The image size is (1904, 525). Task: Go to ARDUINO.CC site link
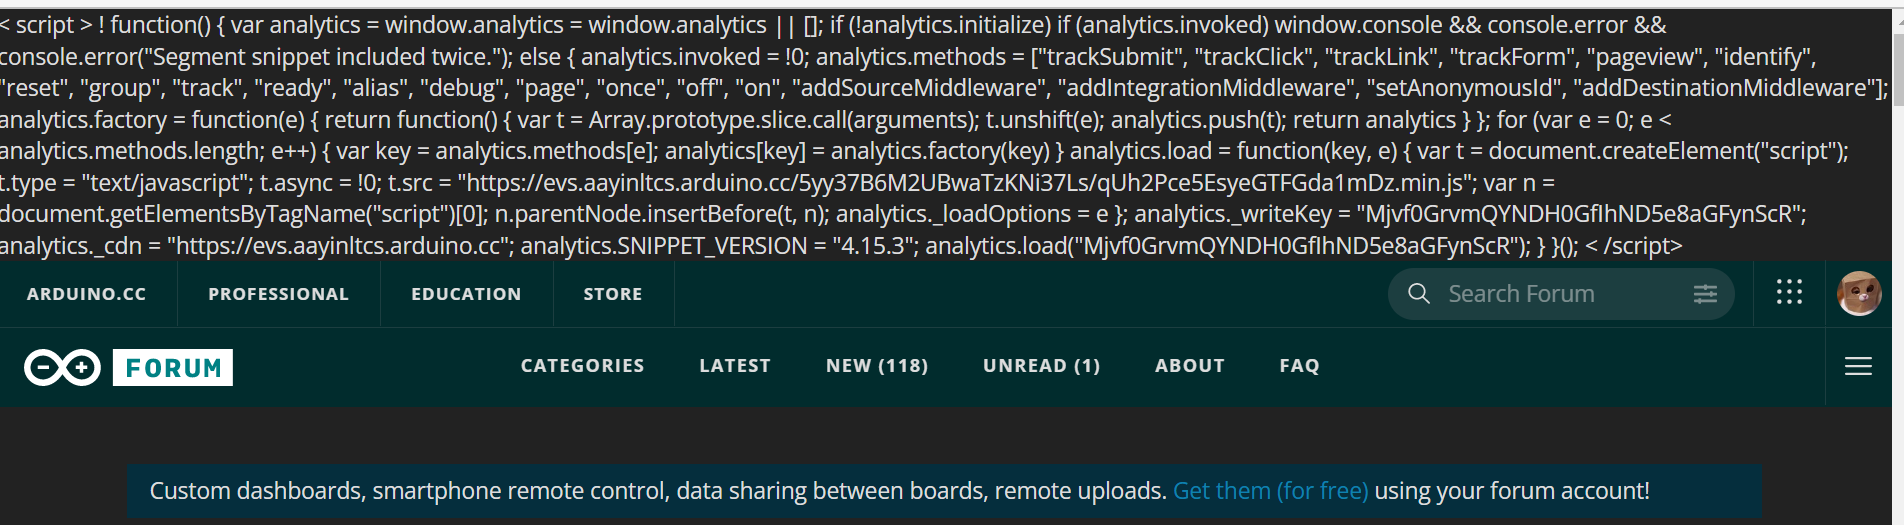[87, 294]
